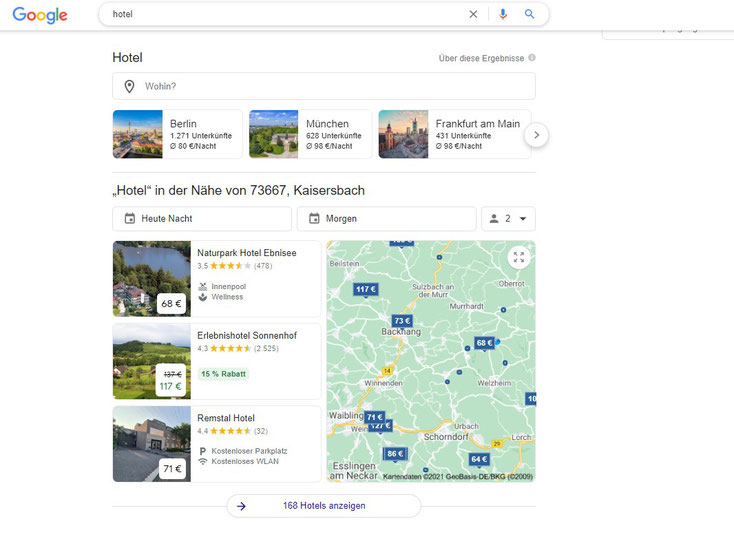Click the 71 € marker near Waiblingen
The image size is (734, 539).
tap(374, 416)
